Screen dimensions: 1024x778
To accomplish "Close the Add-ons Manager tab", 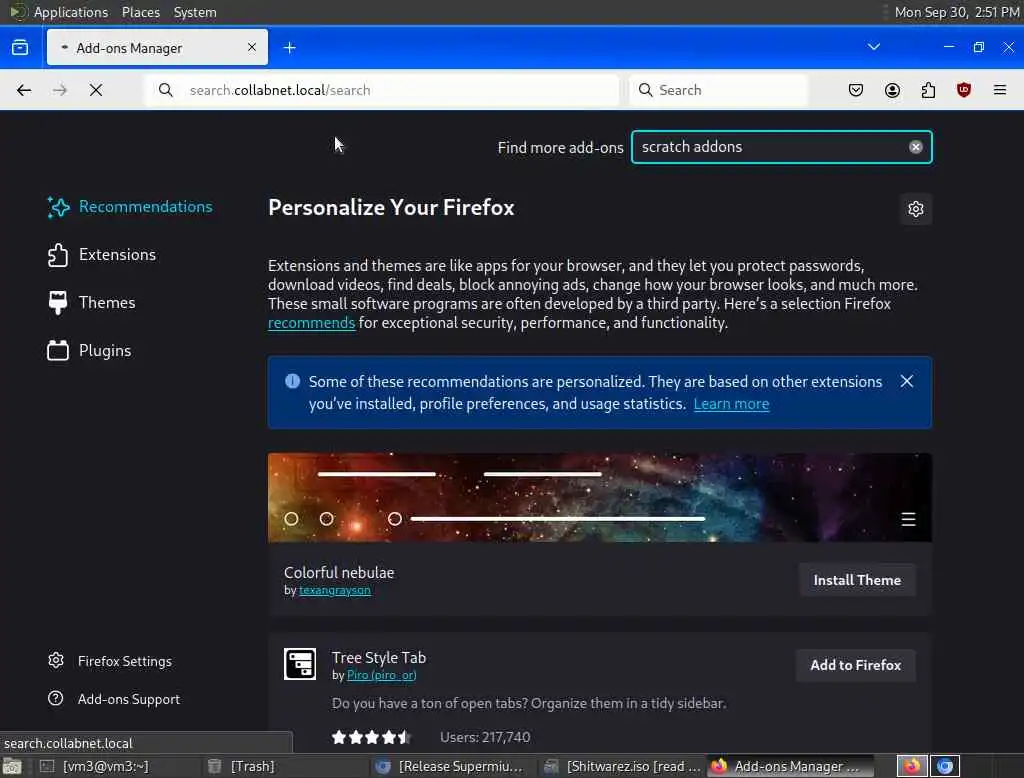I will (x=252, y=47).
